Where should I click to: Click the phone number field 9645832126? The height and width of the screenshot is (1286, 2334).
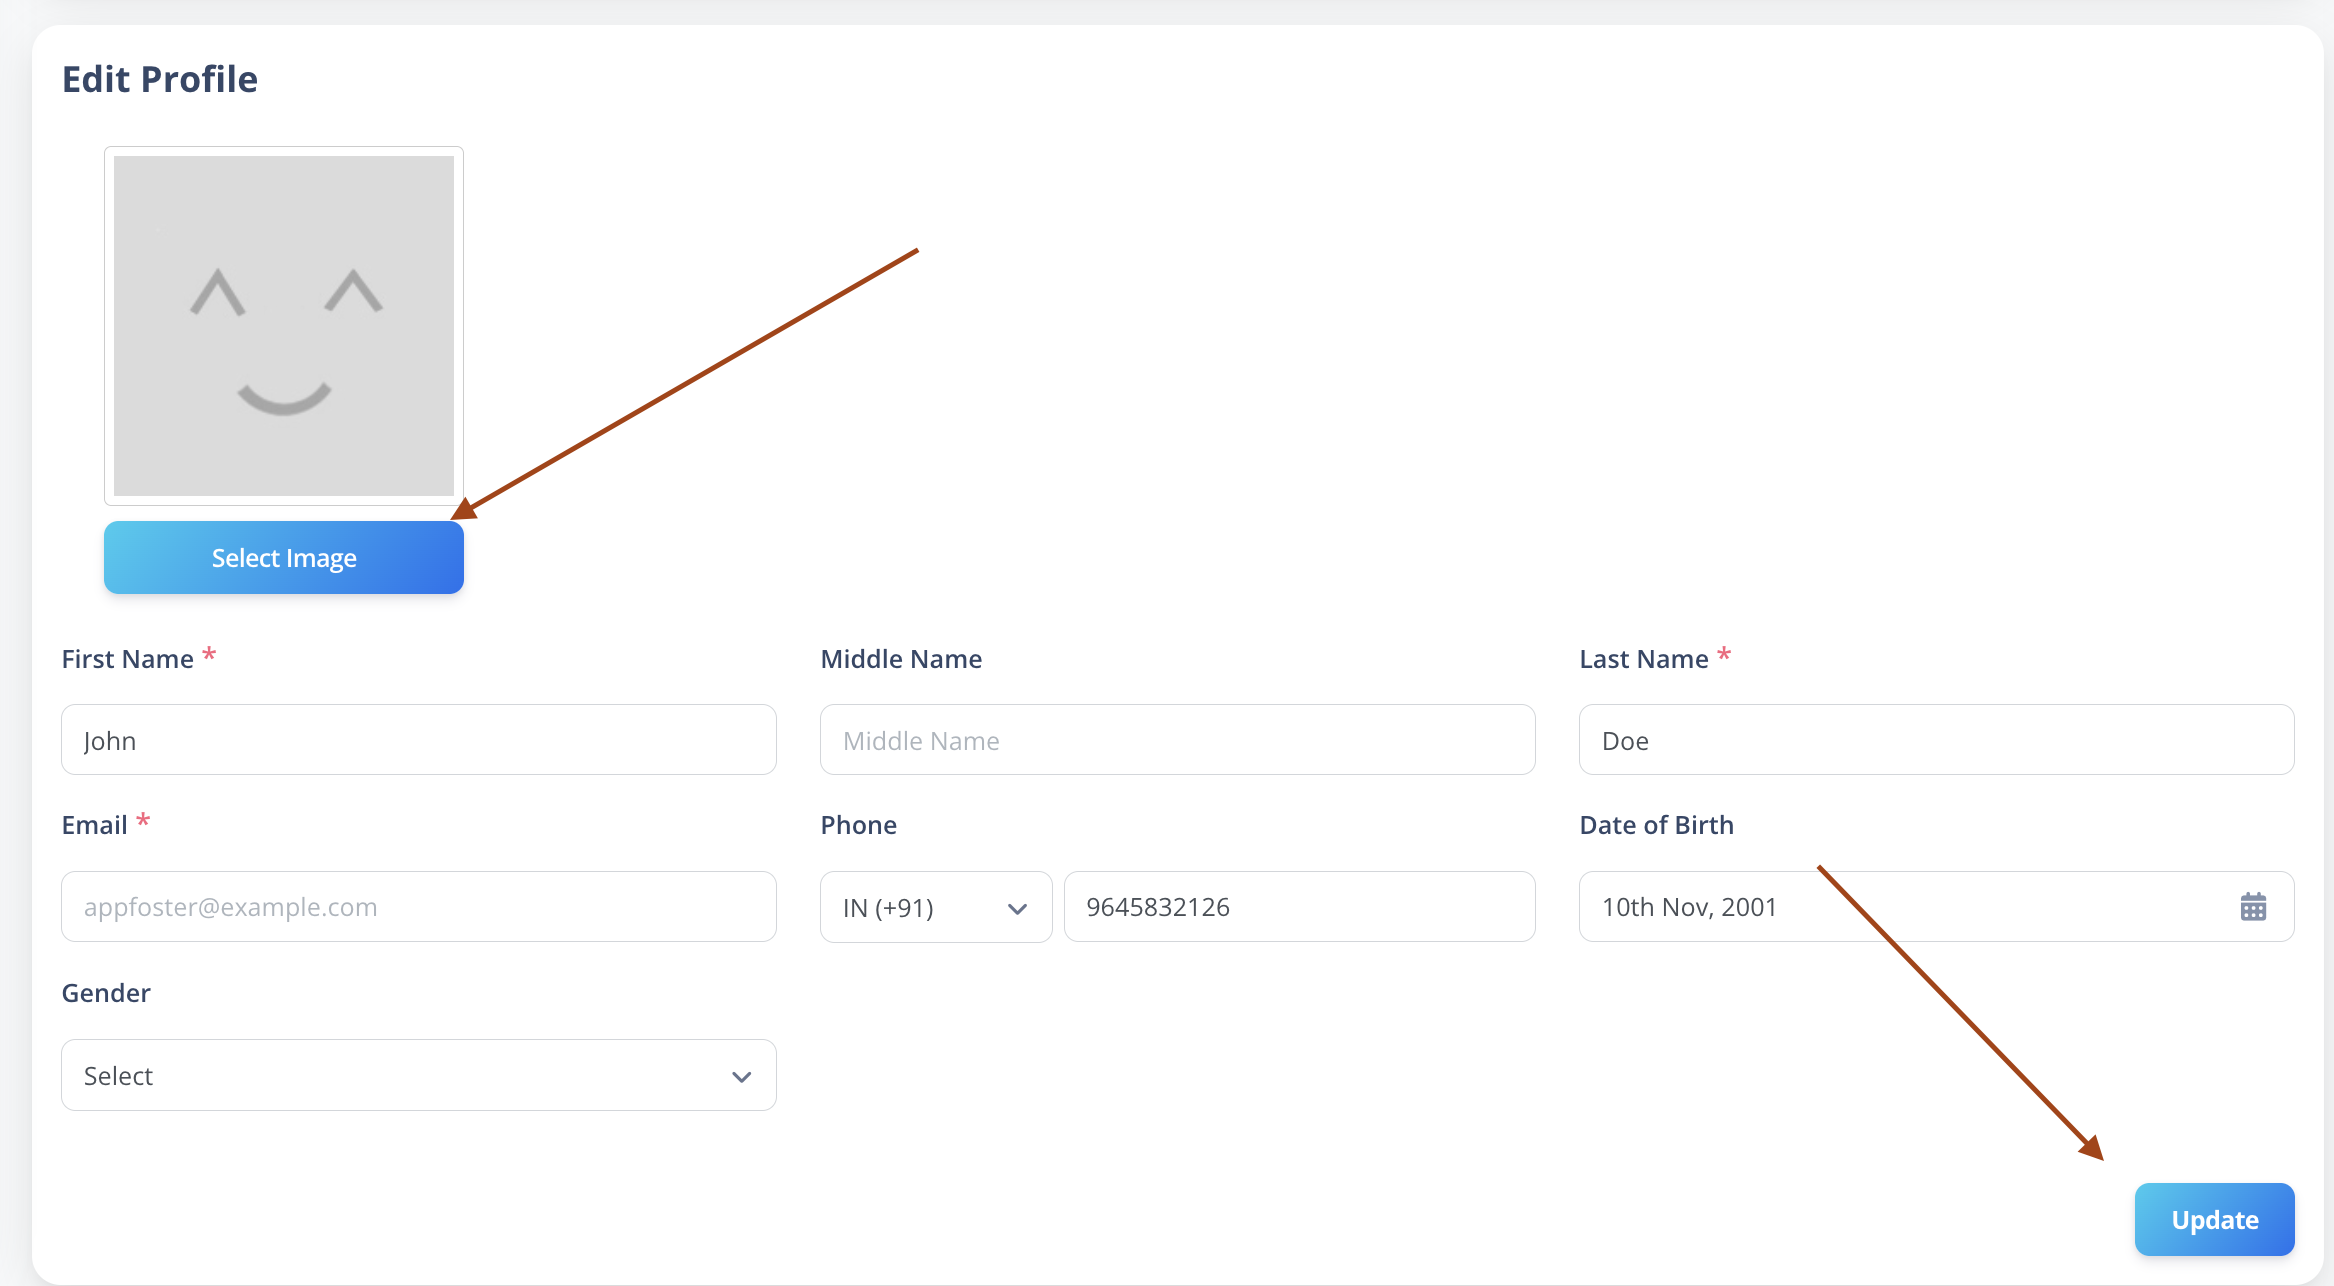(1300, 907)
